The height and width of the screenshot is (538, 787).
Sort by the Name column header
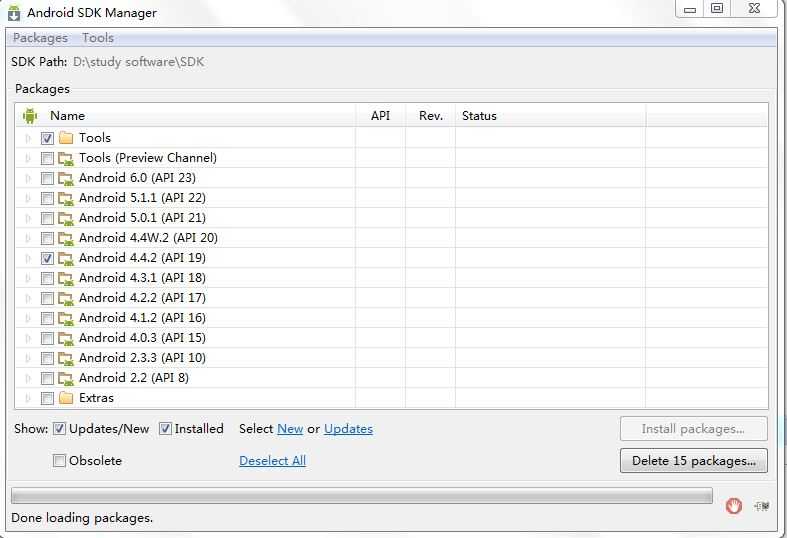click(x=185, y=116)
